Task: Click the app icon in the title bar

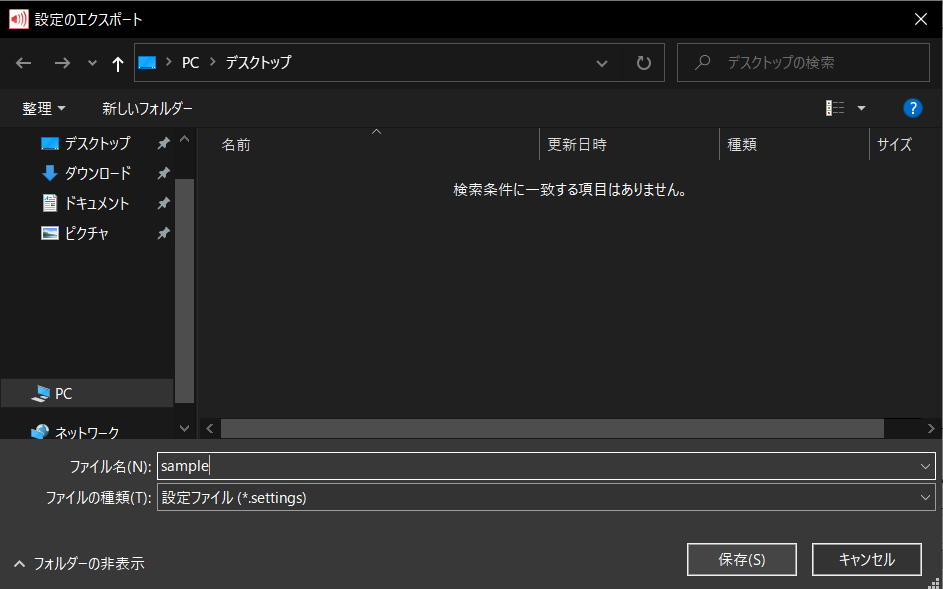Action: pyautogui.click(x=19, y=19)
